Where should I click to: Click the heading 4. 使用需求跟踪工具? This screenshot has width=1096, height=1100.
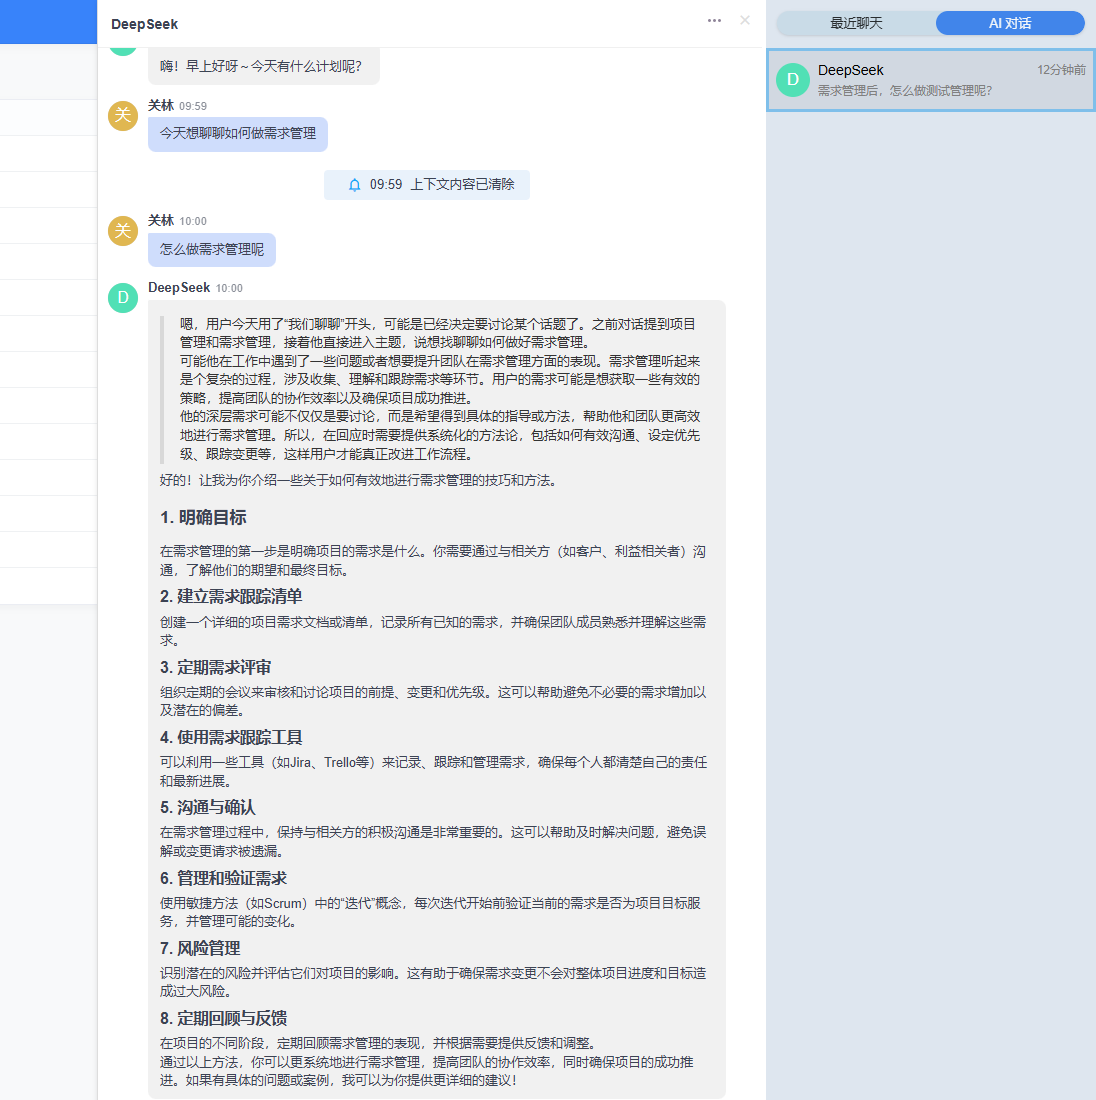point(231,737)
